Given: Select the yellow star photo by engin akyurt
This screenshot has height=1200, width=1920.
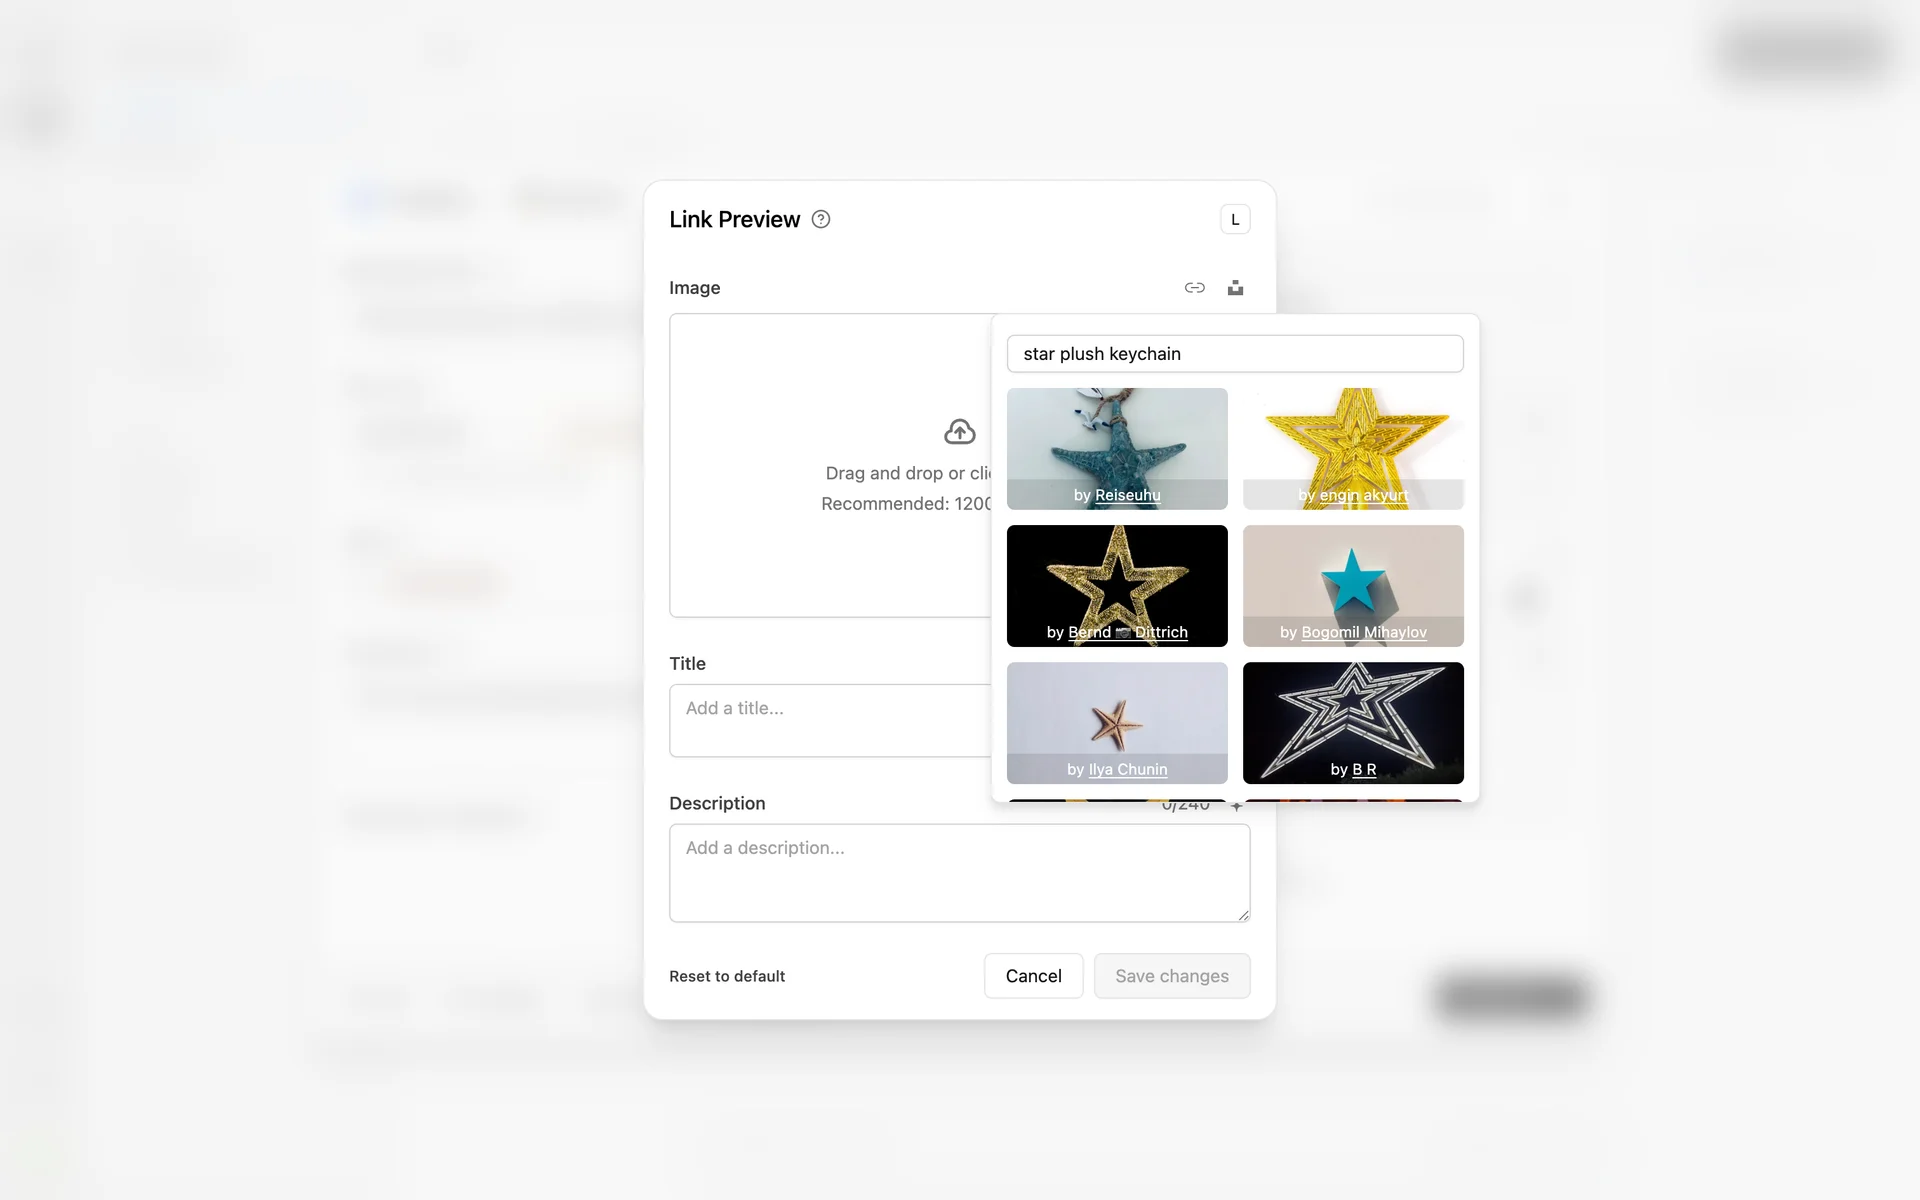Looking at the screenshot, I should 1352,440.
